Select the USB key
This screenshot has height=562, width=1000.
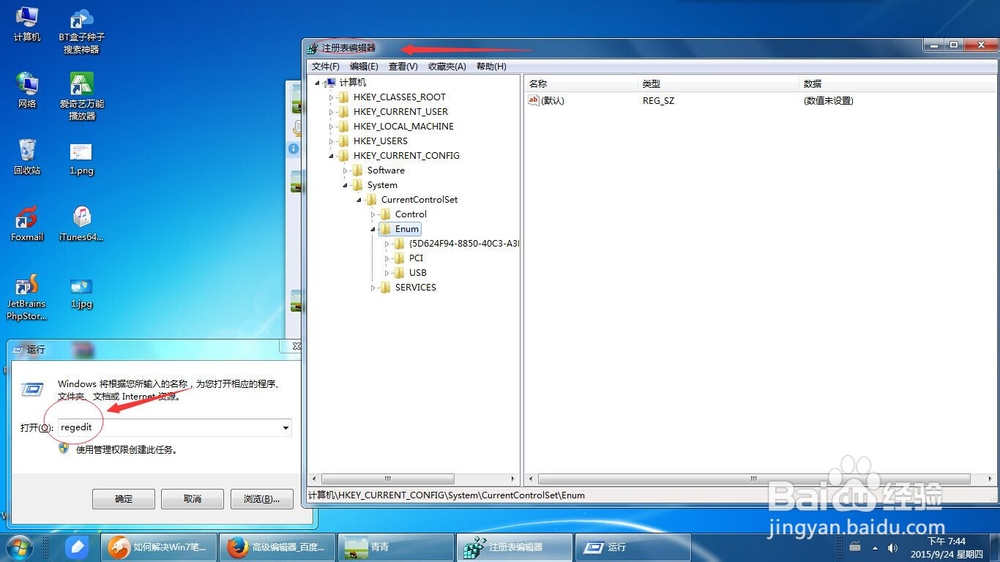418,273
